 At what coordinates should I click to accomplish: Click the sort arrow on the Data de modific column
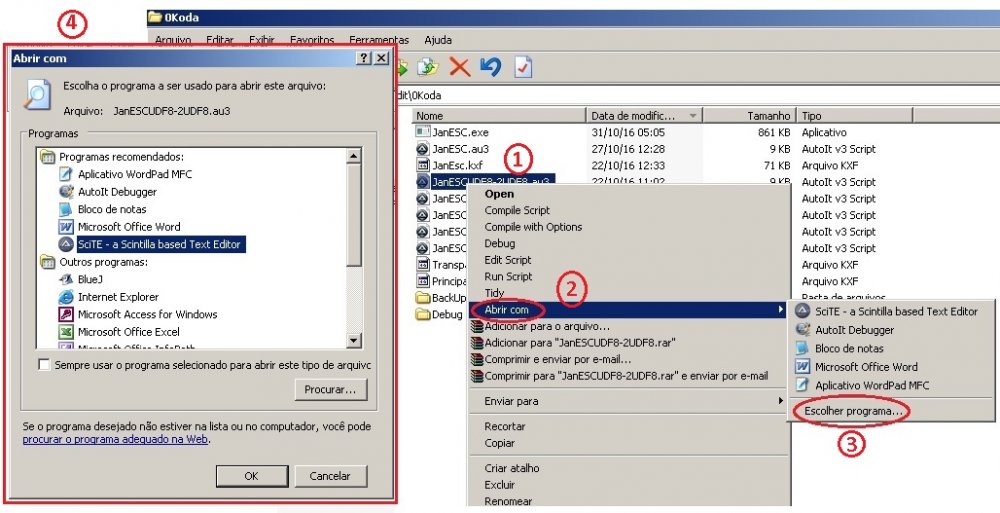[x=693, y=116]
